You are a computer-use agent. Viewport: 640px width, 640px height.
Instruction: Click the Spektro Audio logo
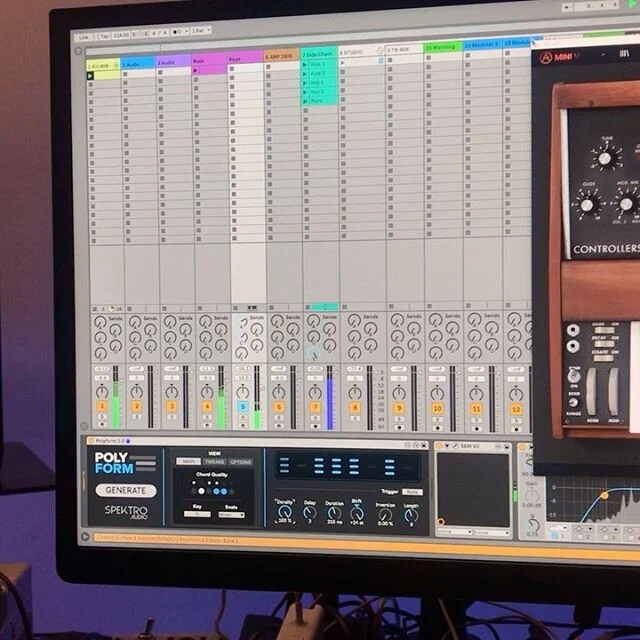(126, 511)
